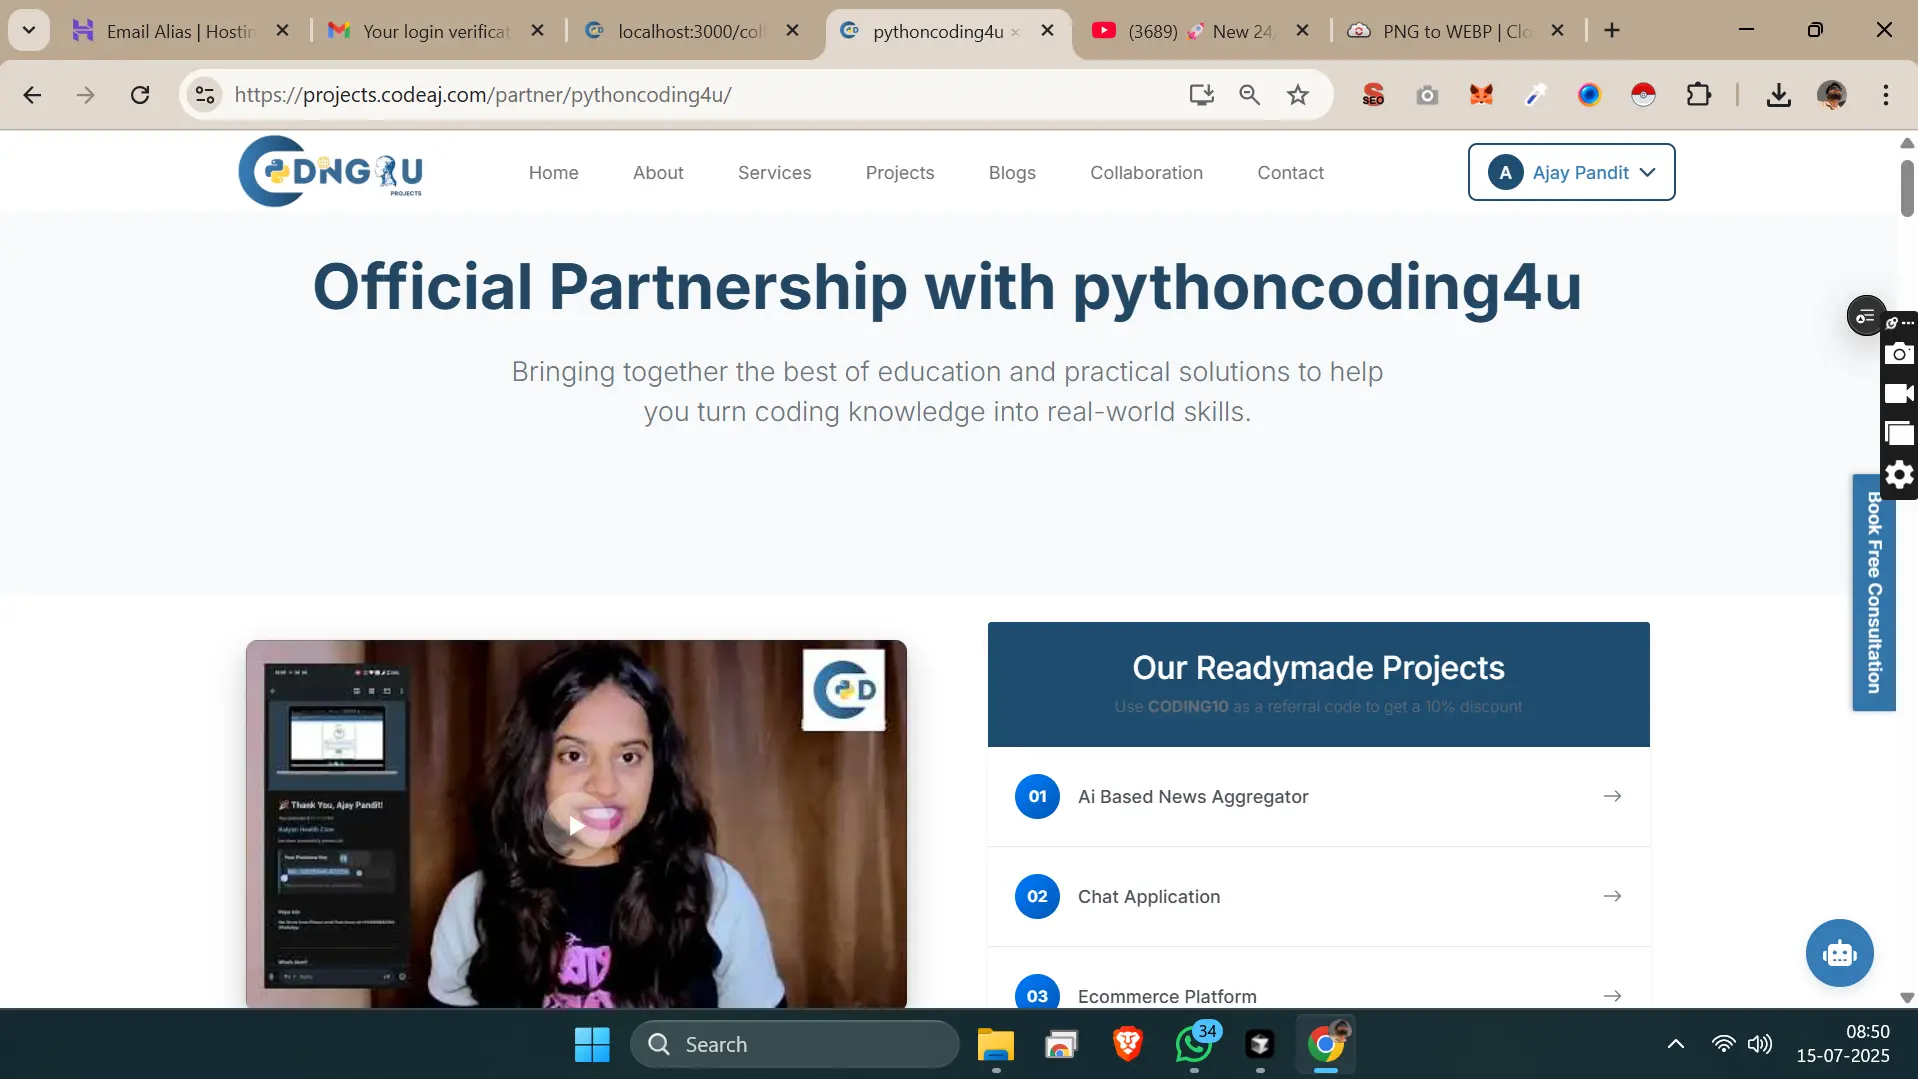Click the chatbot robot icon
This screenshot has width=1918, height=1079.
point(1839,953)
